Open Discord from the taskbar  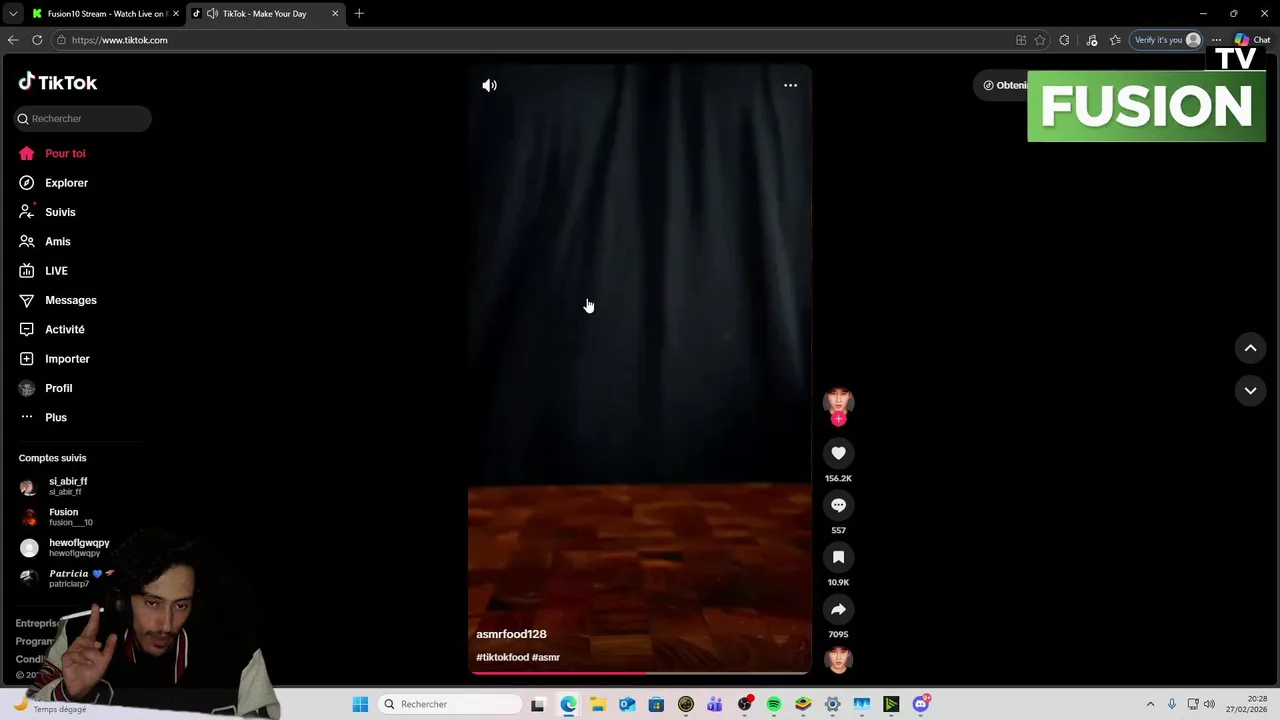tap(921, 704)
